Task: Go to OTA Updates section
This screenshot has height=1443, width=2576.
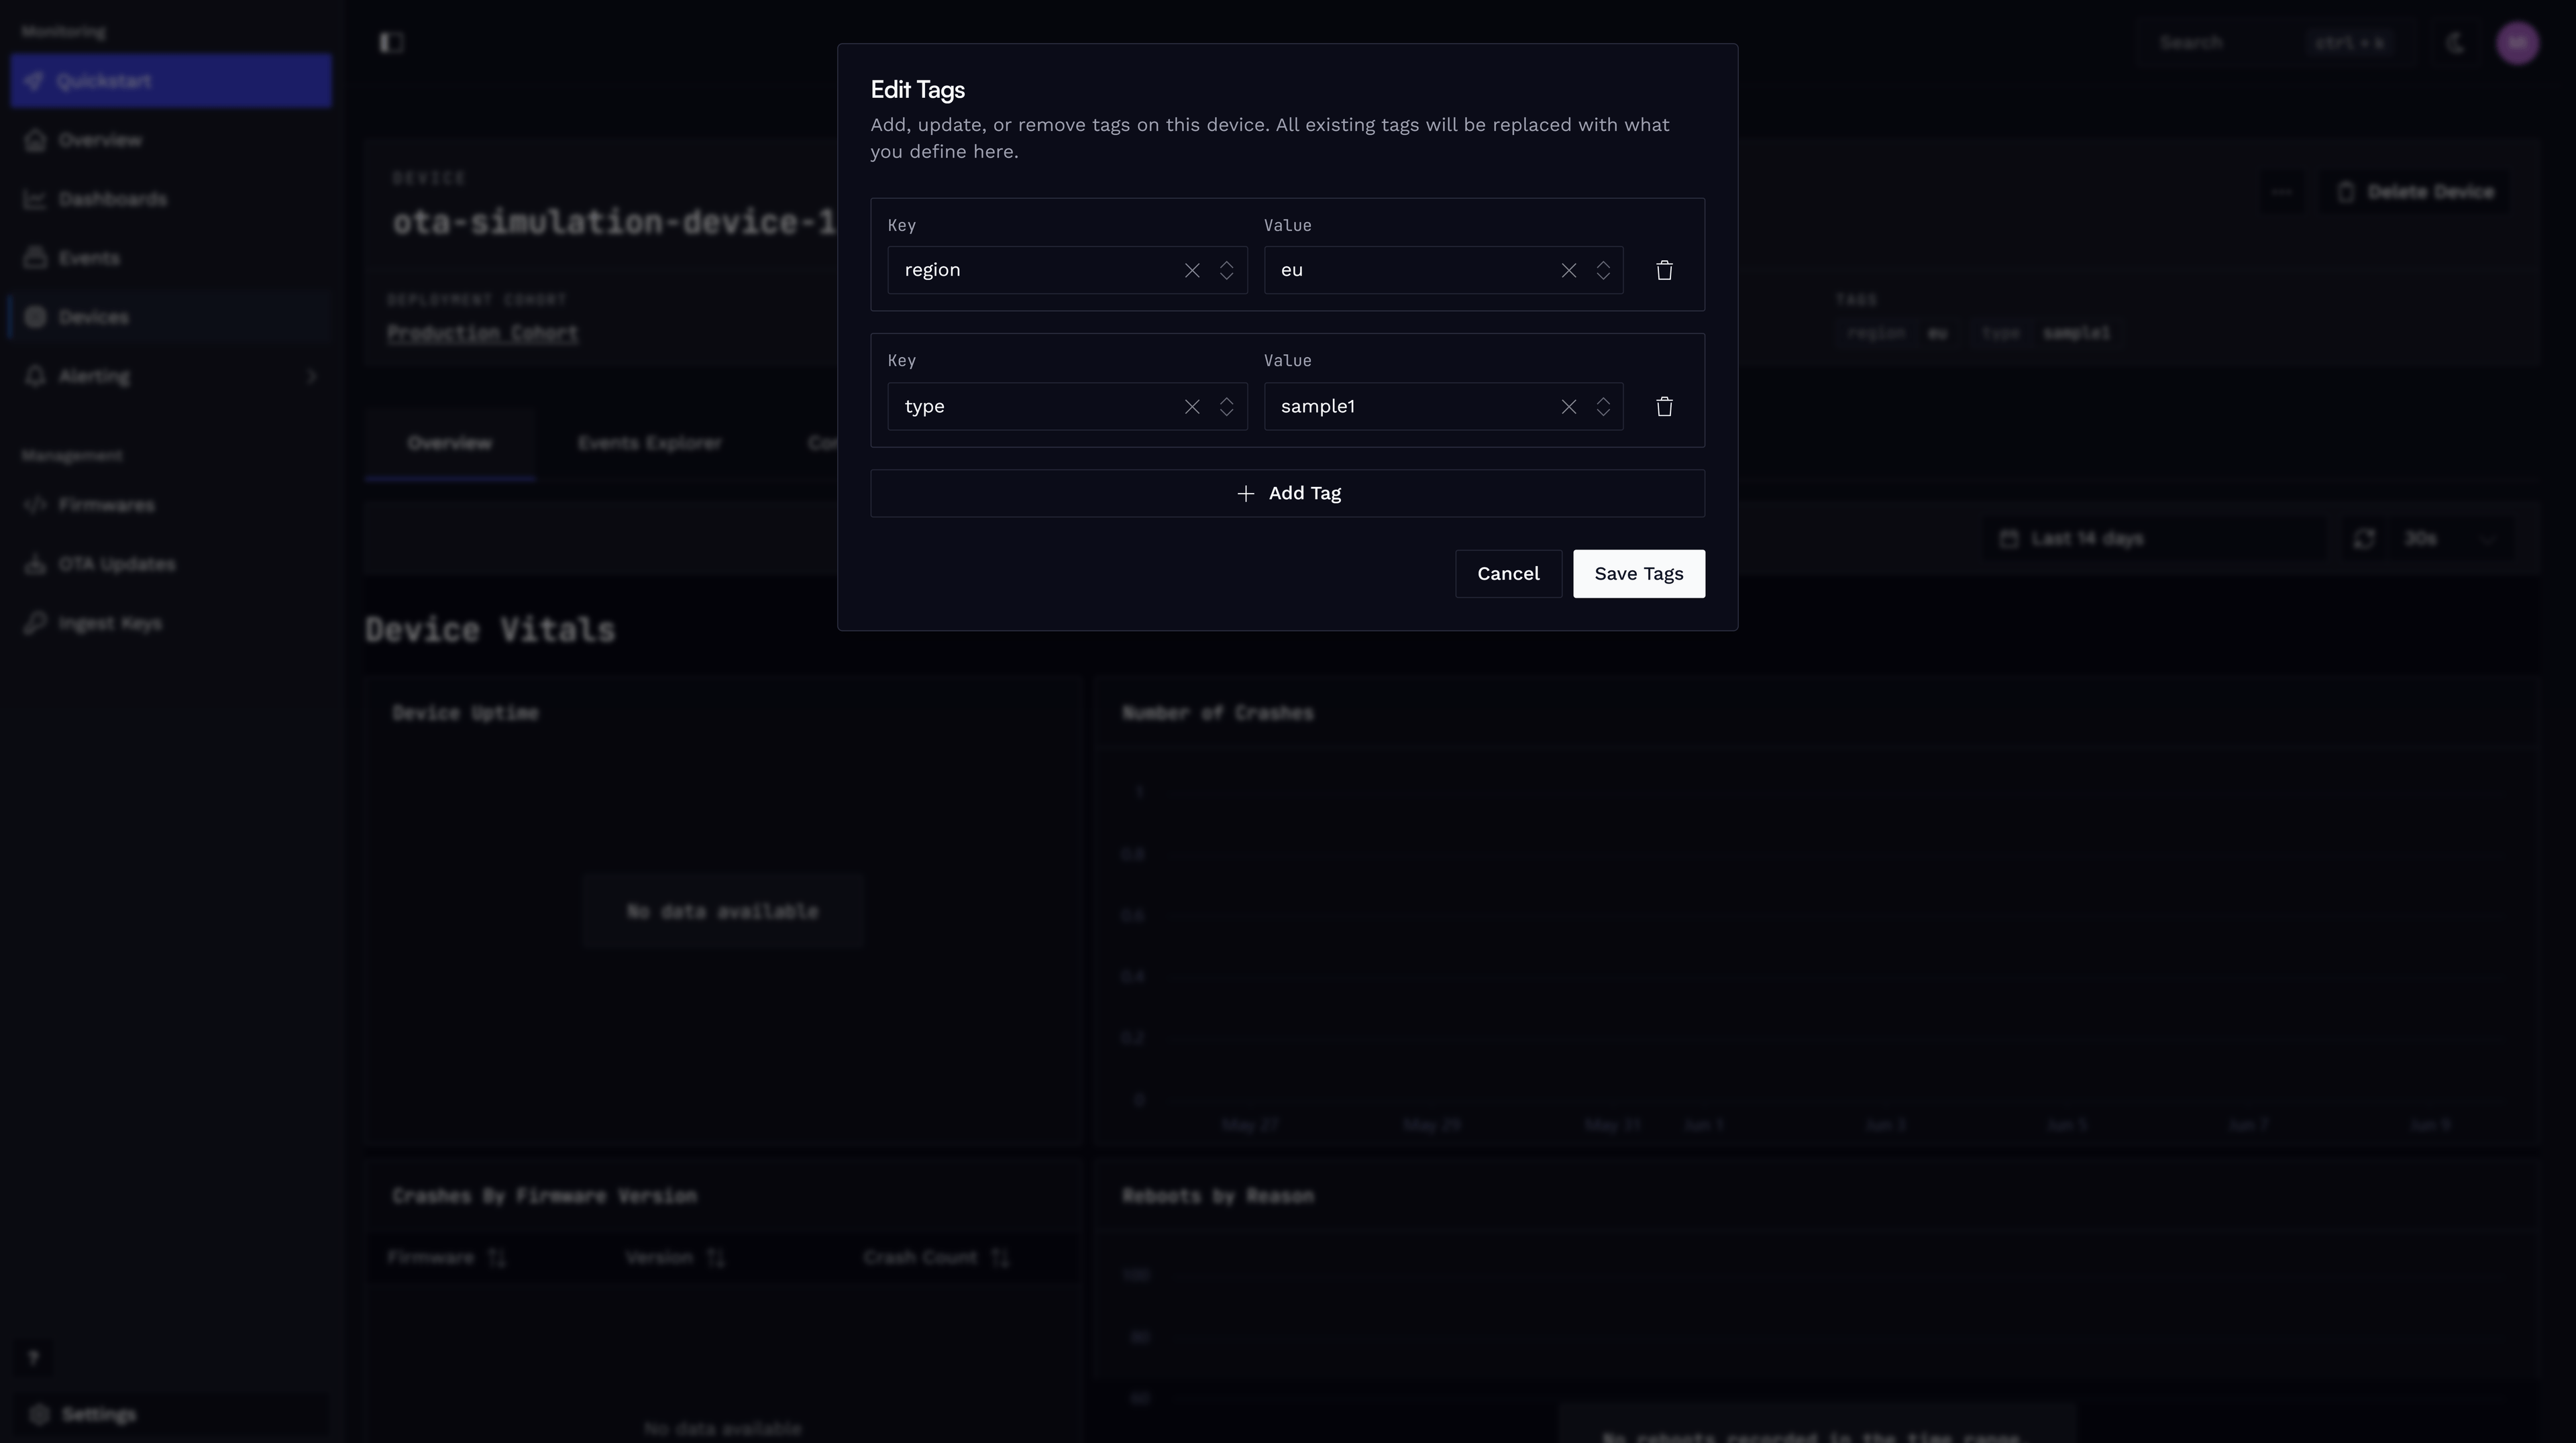Action: tap(116, 564)
